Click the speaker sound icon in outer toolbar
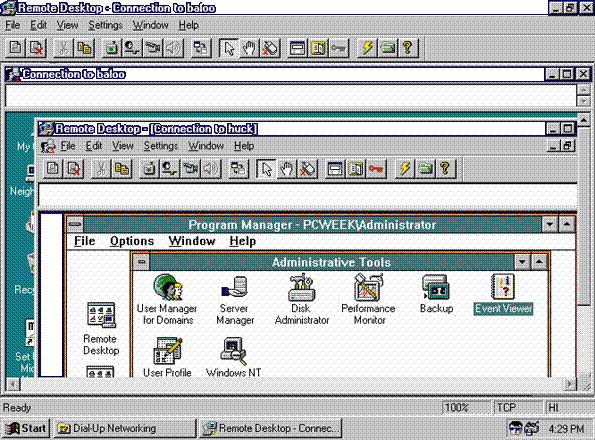Screen dimensions: 595x440 [x=173, y=48]
